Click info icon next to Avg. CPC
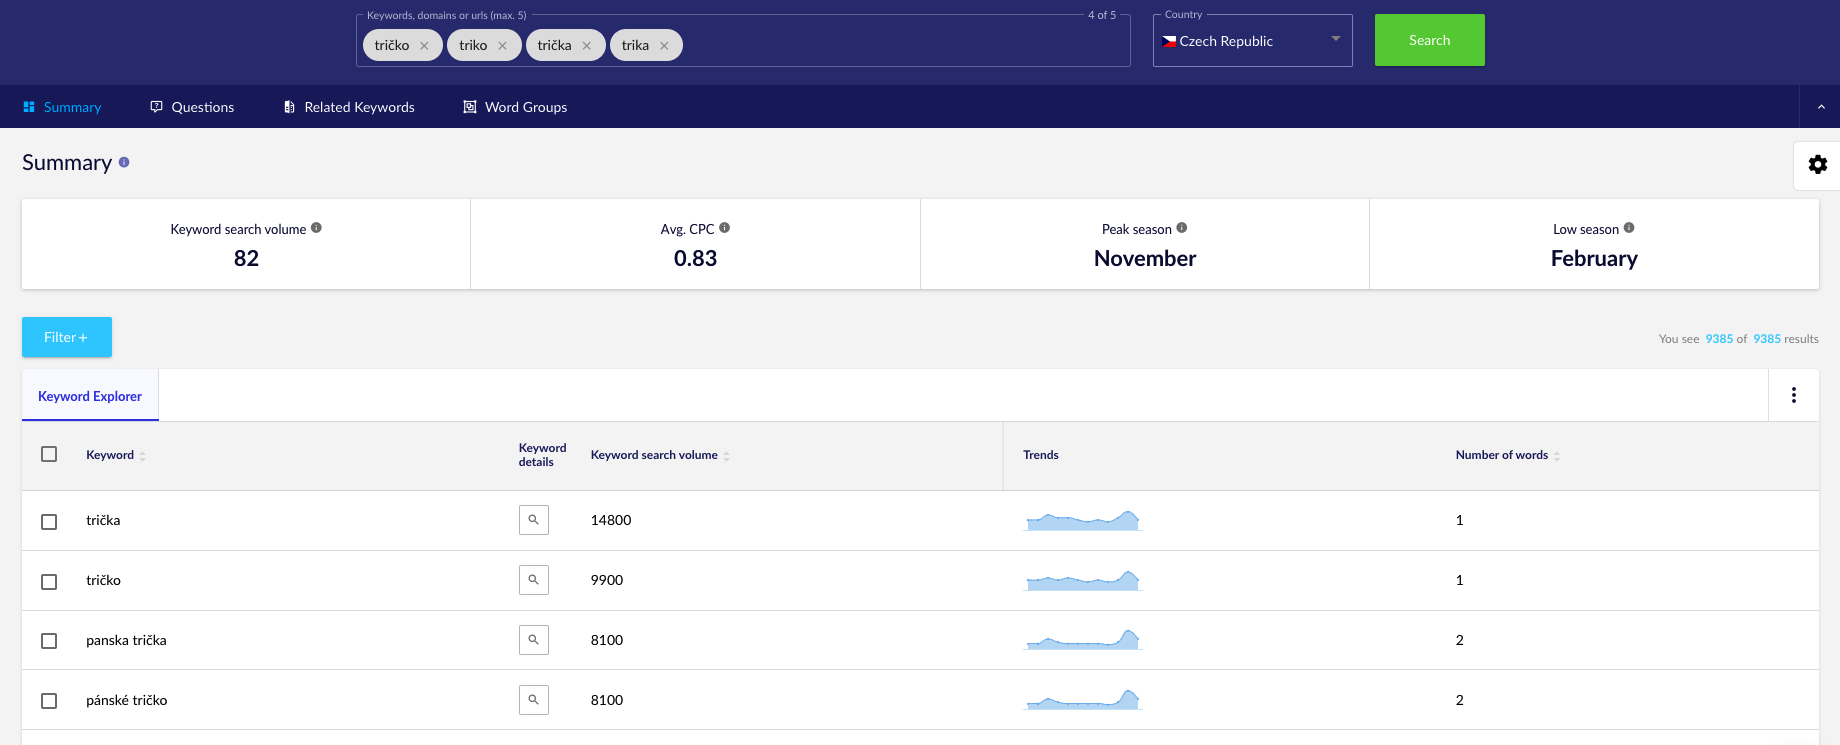 tap(725, 228)
